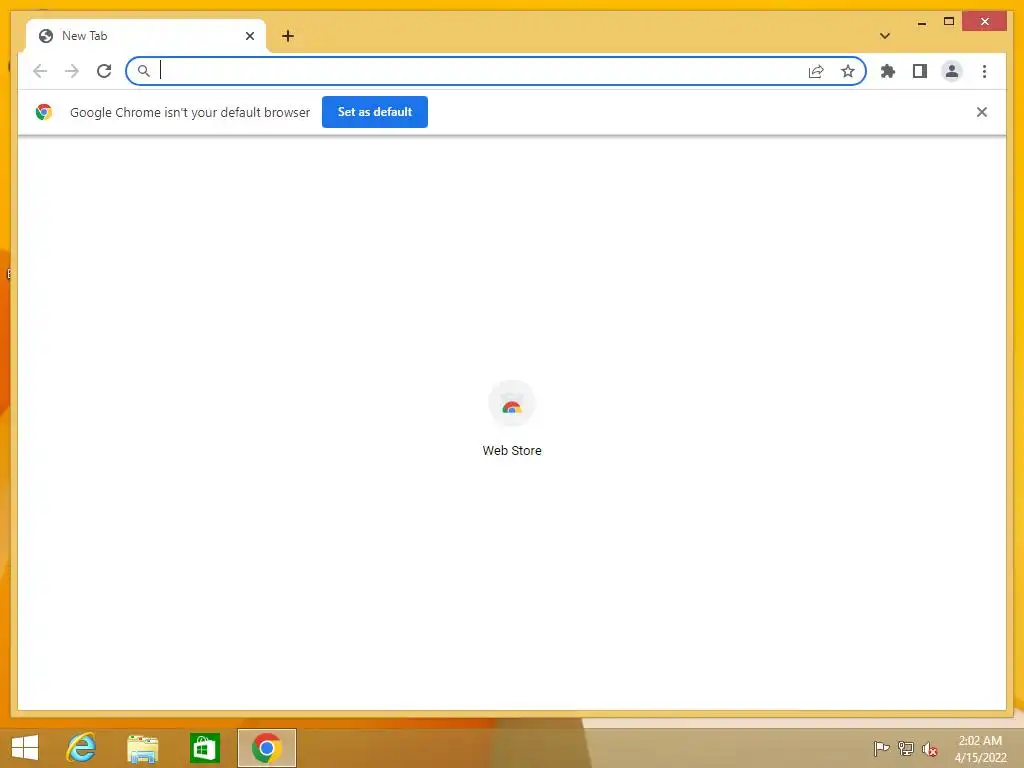
Task: Close the New Tab tab
Action: point(249,36)
